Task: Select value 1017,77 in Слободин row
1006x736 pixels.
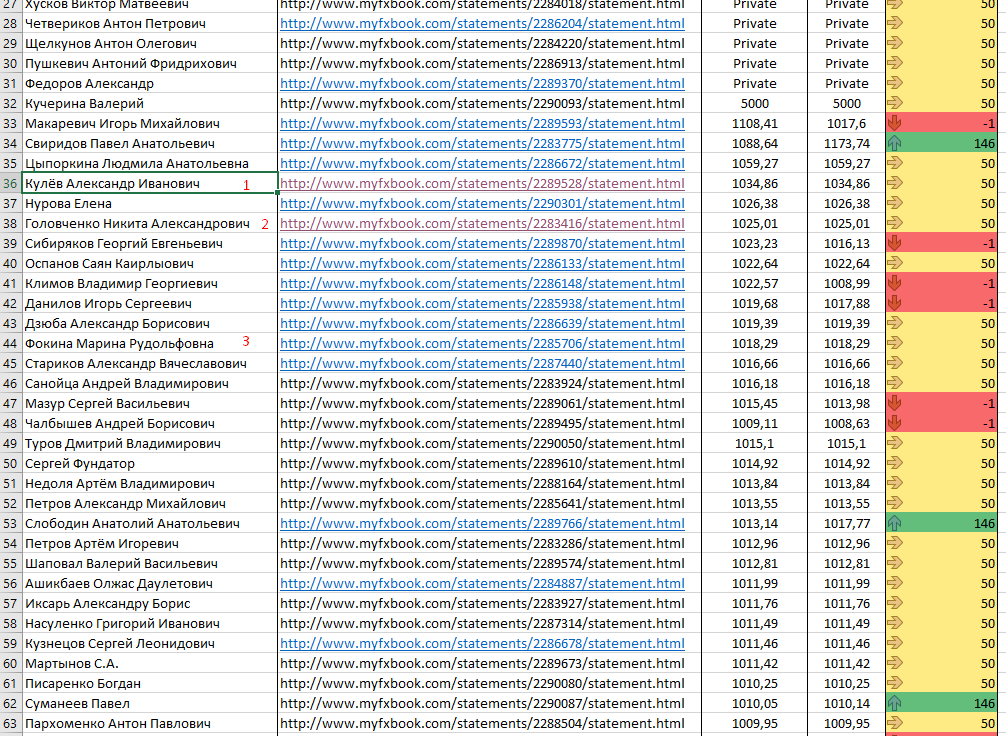Action: (847, 524)
